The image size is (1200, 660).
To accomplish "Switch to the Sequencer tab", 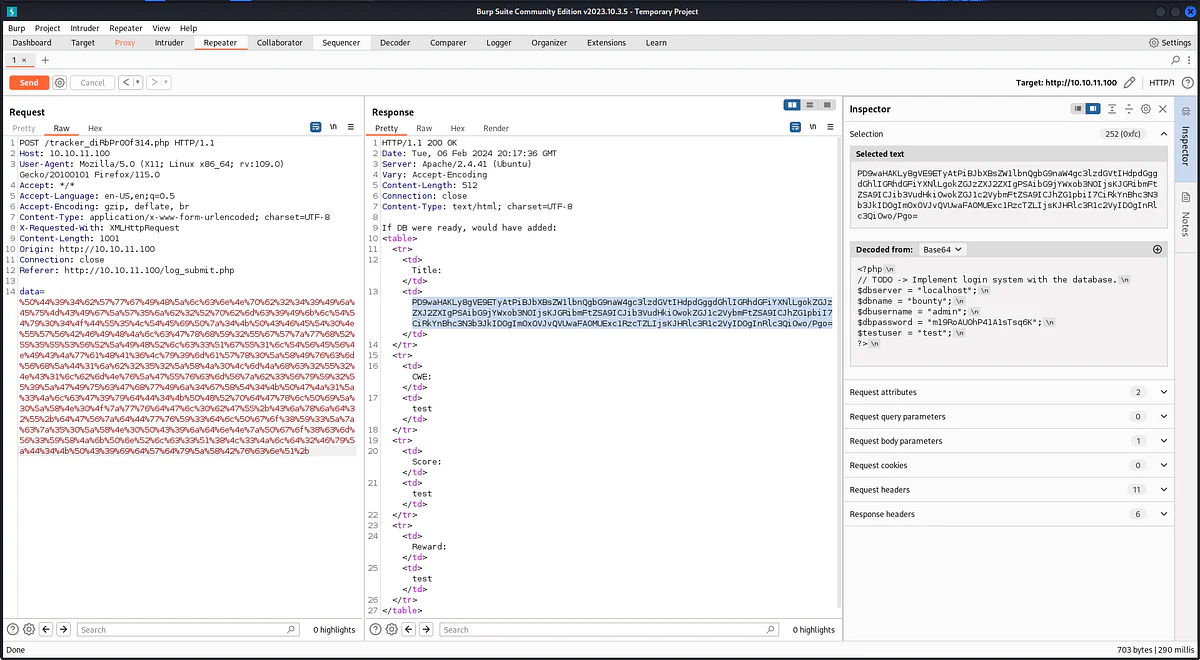I will (342, 43).
